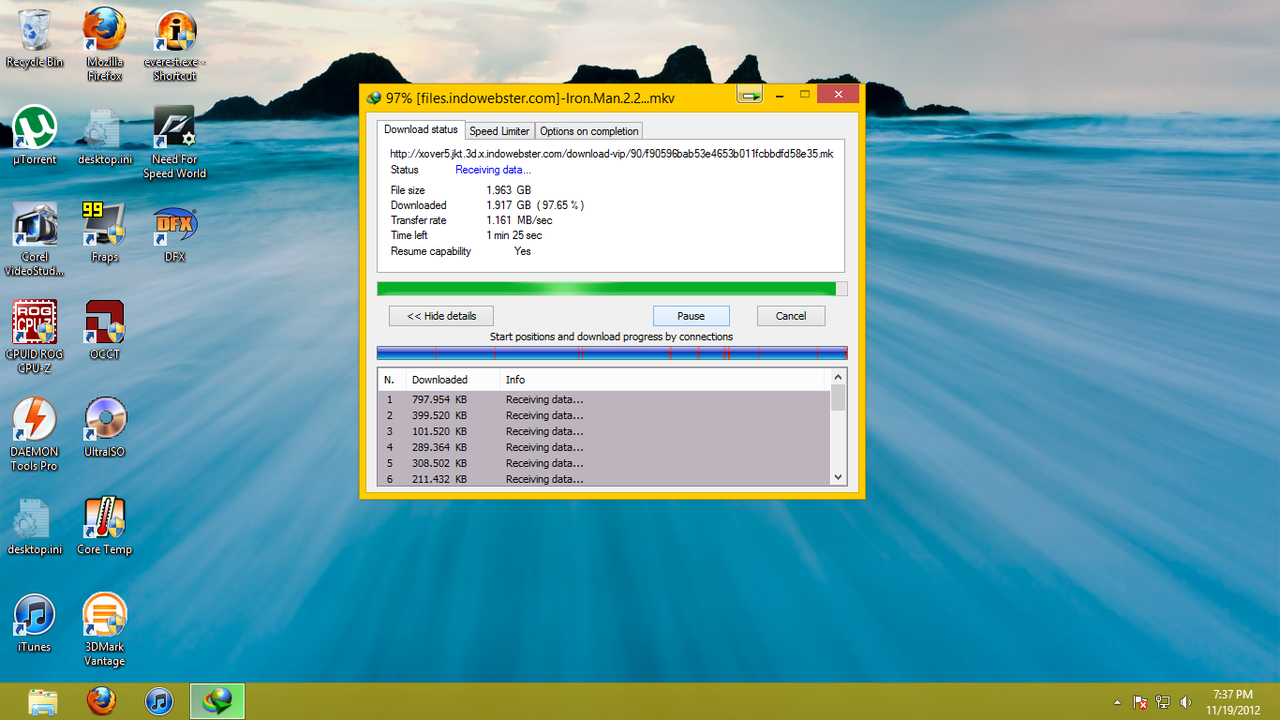
Task: Click Time left value 1 min 25 sec
Action: (x=516, y=235)
